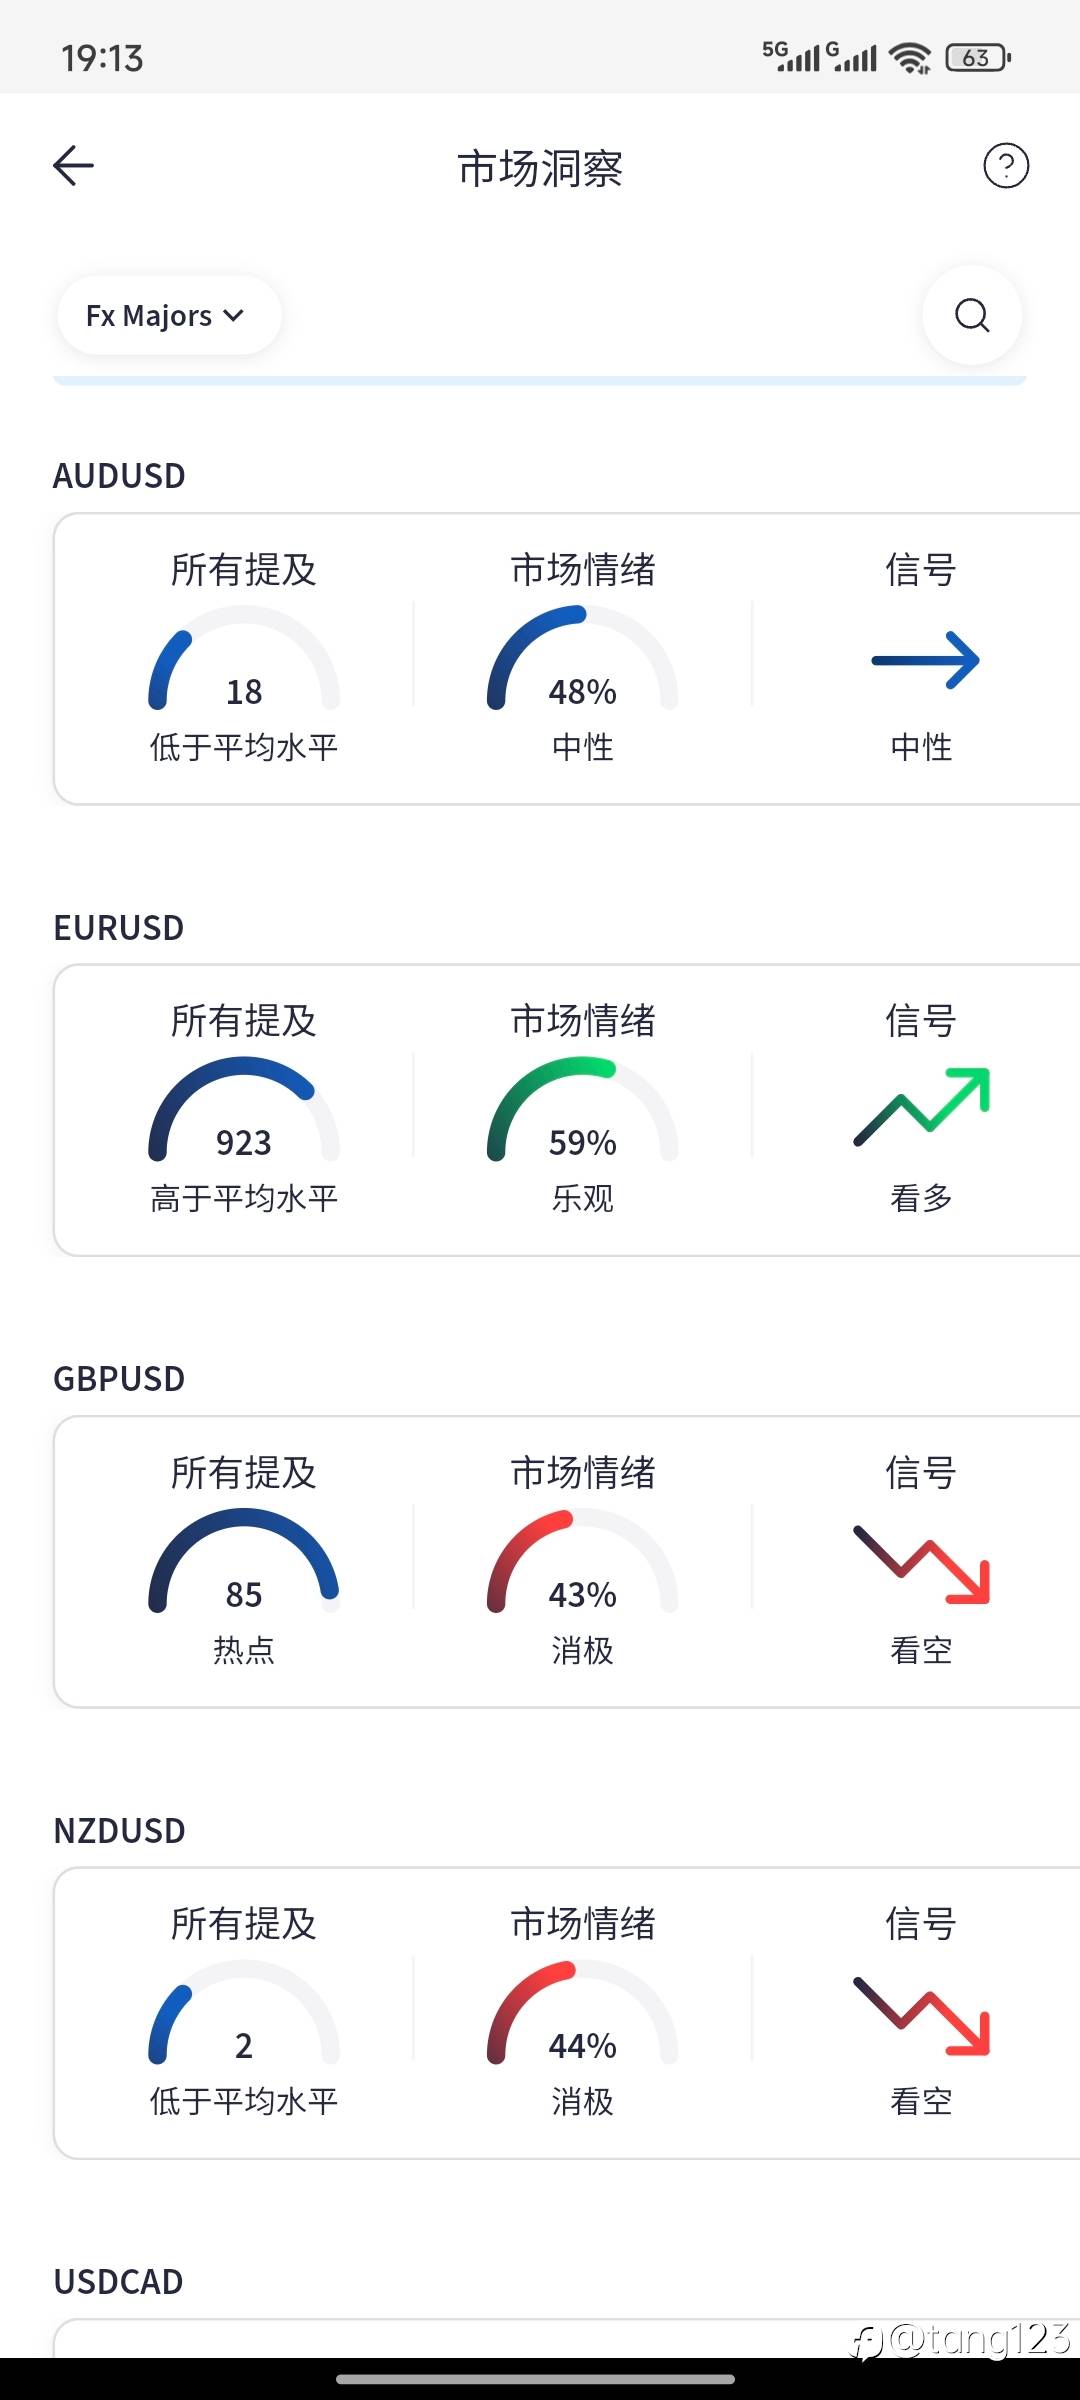Select the GBPUSD 43% sentiment gauge
The image size is (1080, 2400).
(583, 1562)
